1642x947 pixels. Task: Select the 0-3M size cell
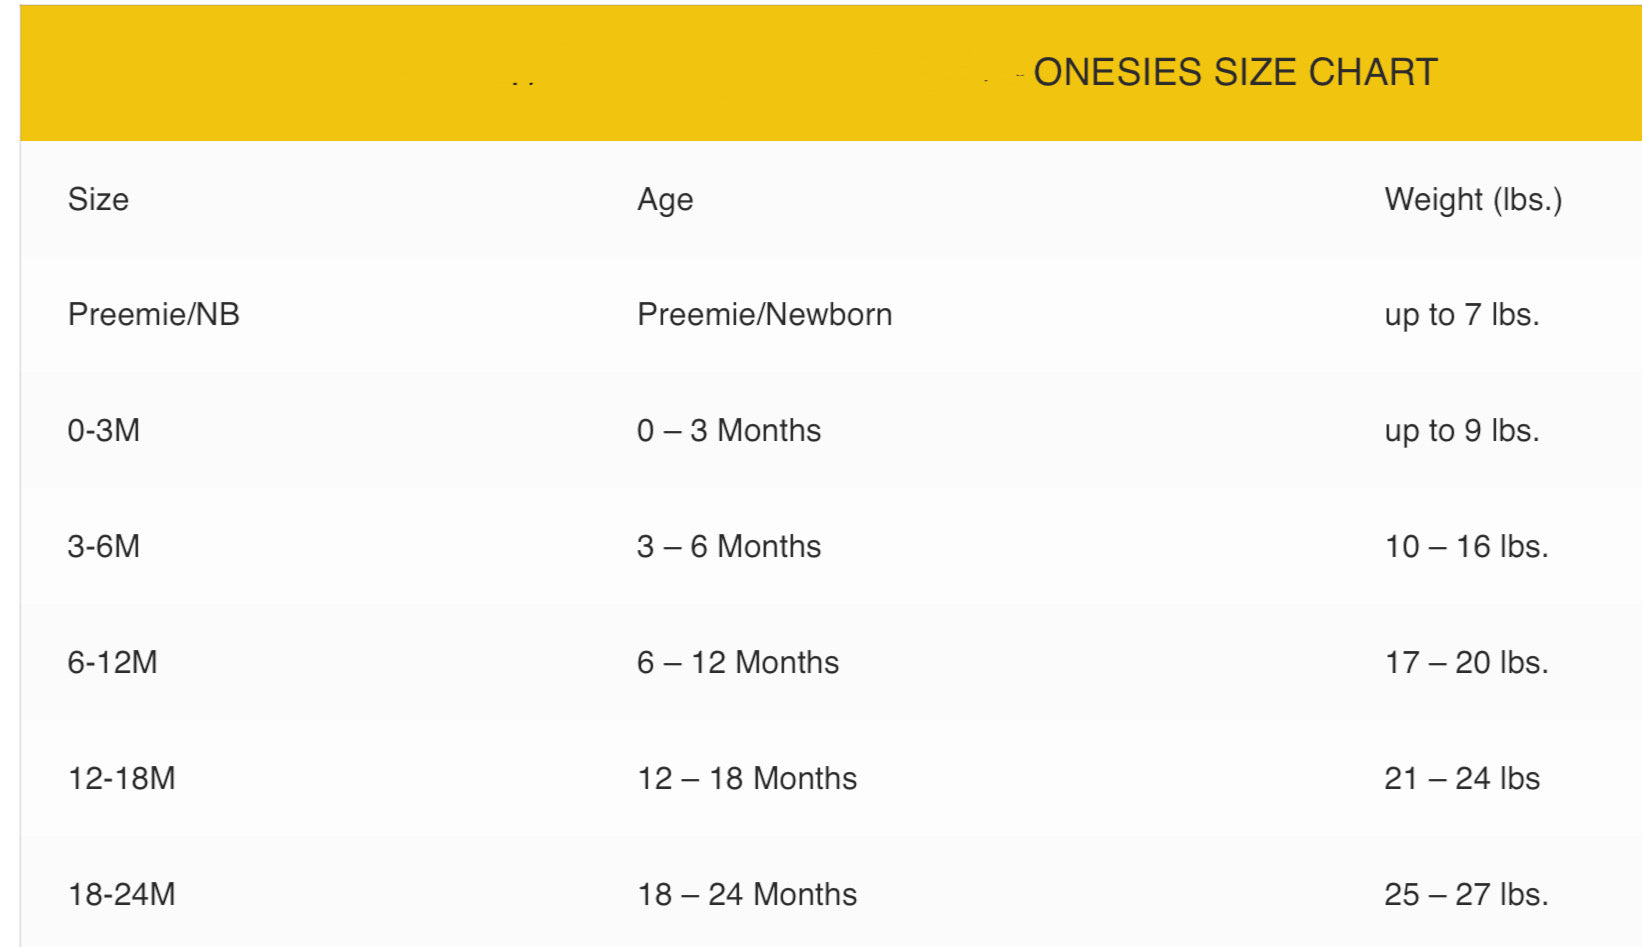104,430
